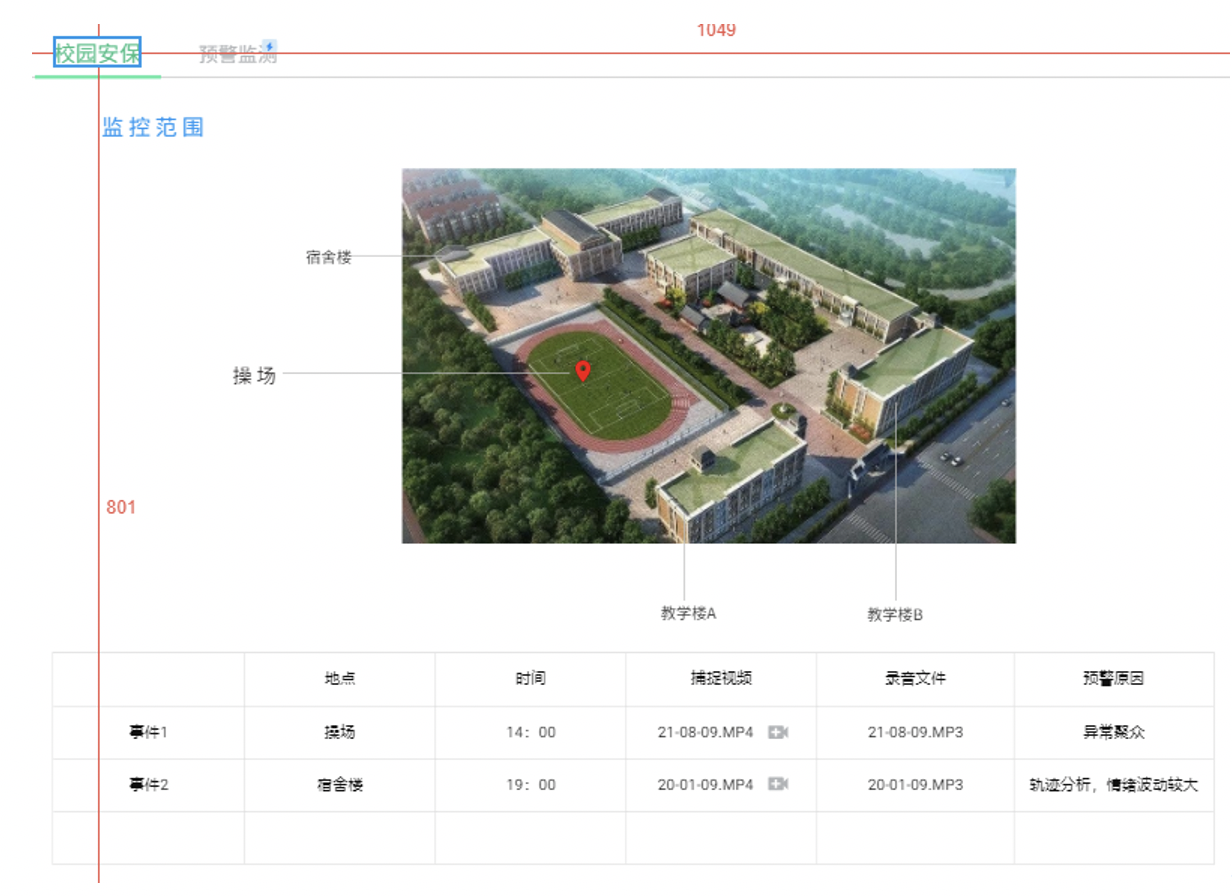This screenshot has width=1232, height=896.
Task: Open audio file 21-08-09.MP3
Action: pyautogui.click(x=915, y=732)
